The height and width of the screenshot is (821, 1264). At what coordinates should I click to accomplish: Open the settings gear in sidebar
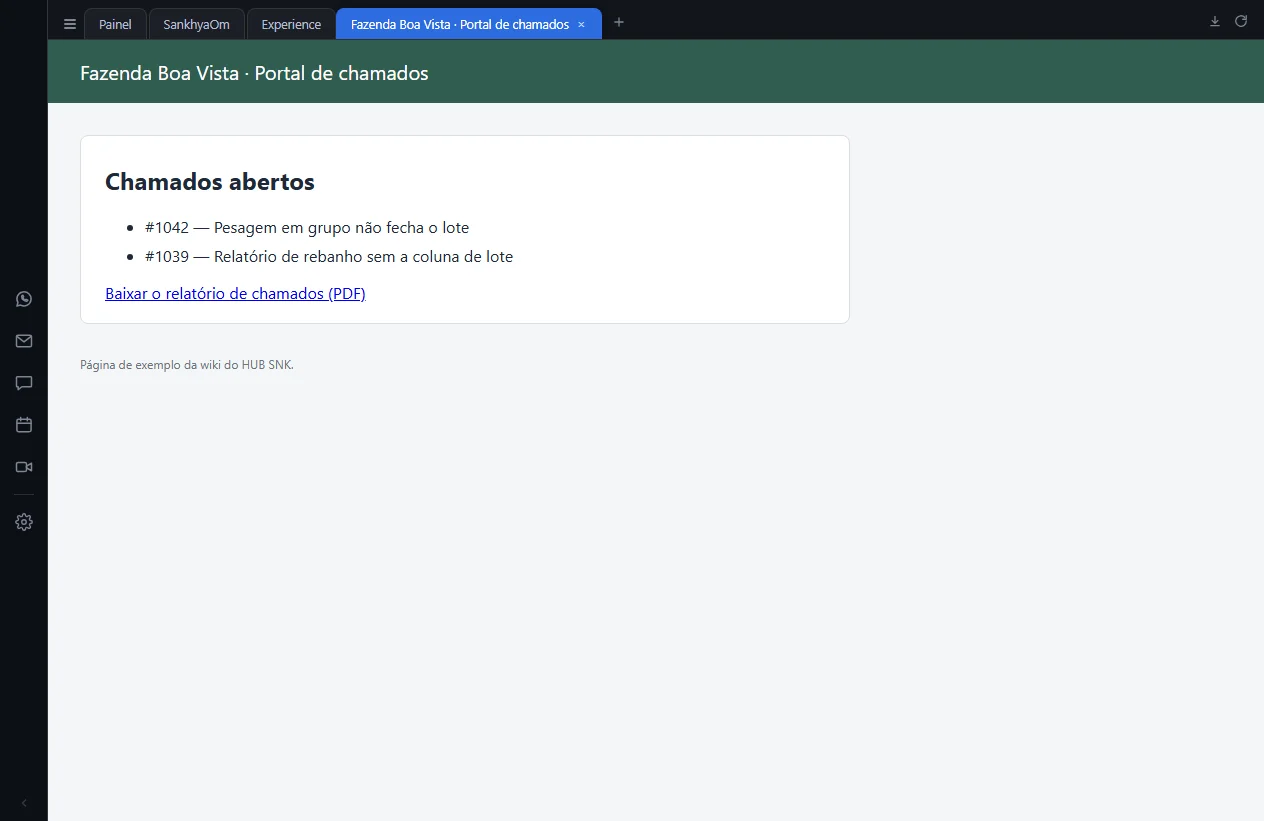tap(24, 522)
